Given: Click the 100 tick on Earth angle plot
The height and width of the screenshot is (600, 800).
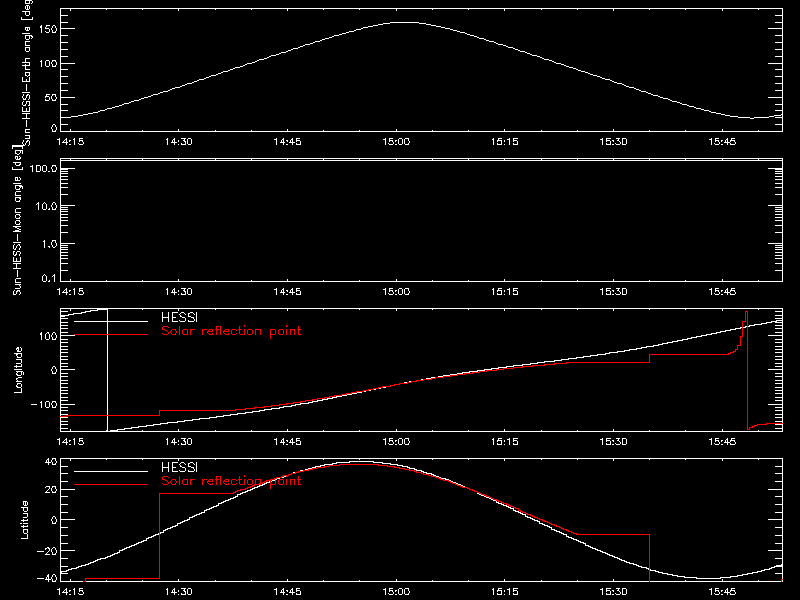Looking at the screenshot, I should [48, 64].
